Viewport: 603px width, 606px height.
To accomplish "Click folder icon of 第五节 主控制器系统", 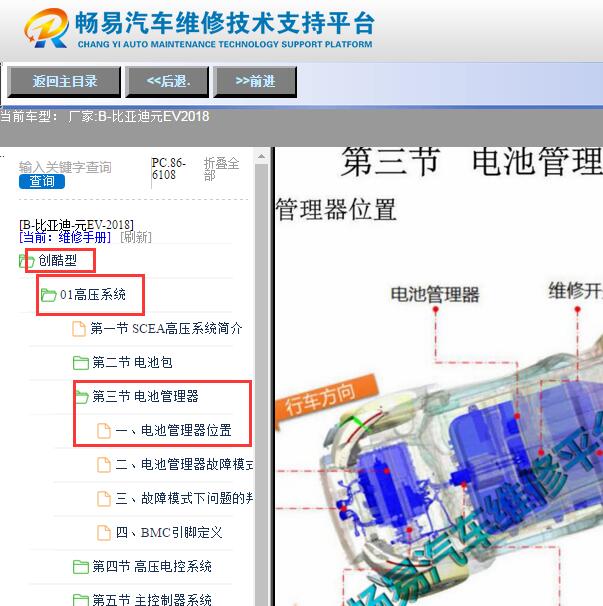I will tap(81, 600).
